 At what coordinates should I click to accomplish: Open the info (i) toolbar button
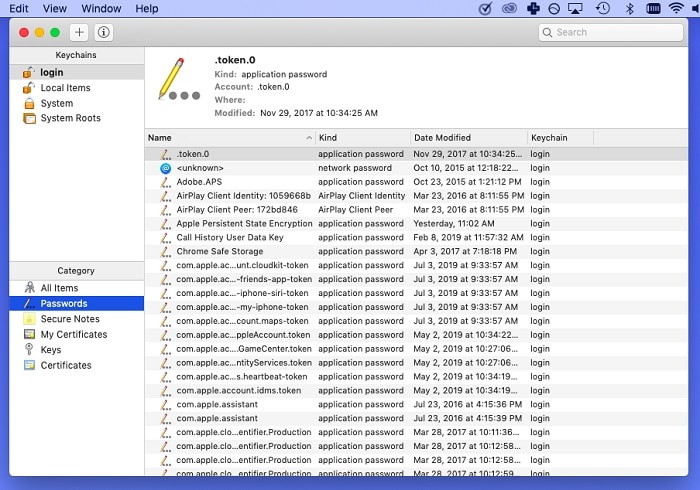[x=104, y=32]
